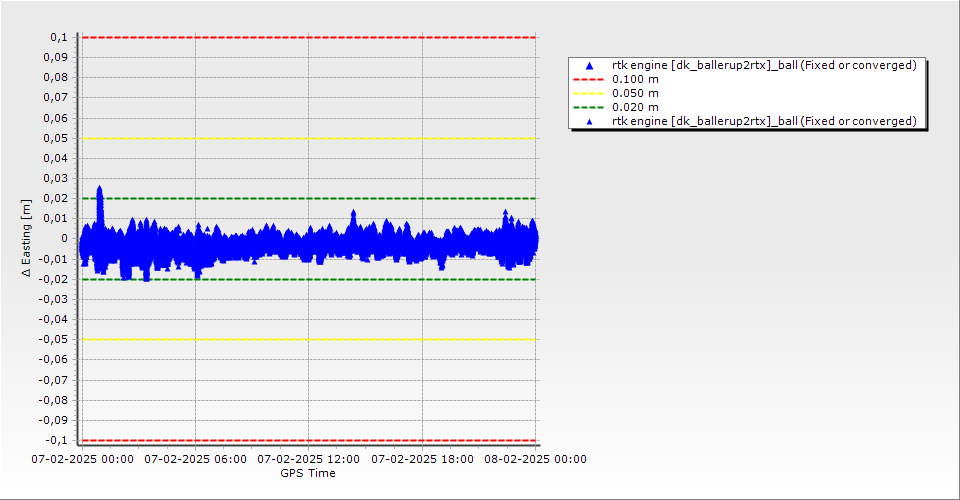Click the rtk engine legend text beside the small triangle
The width and height of the screenshot is (960, 500).
(x=764, y=121)
